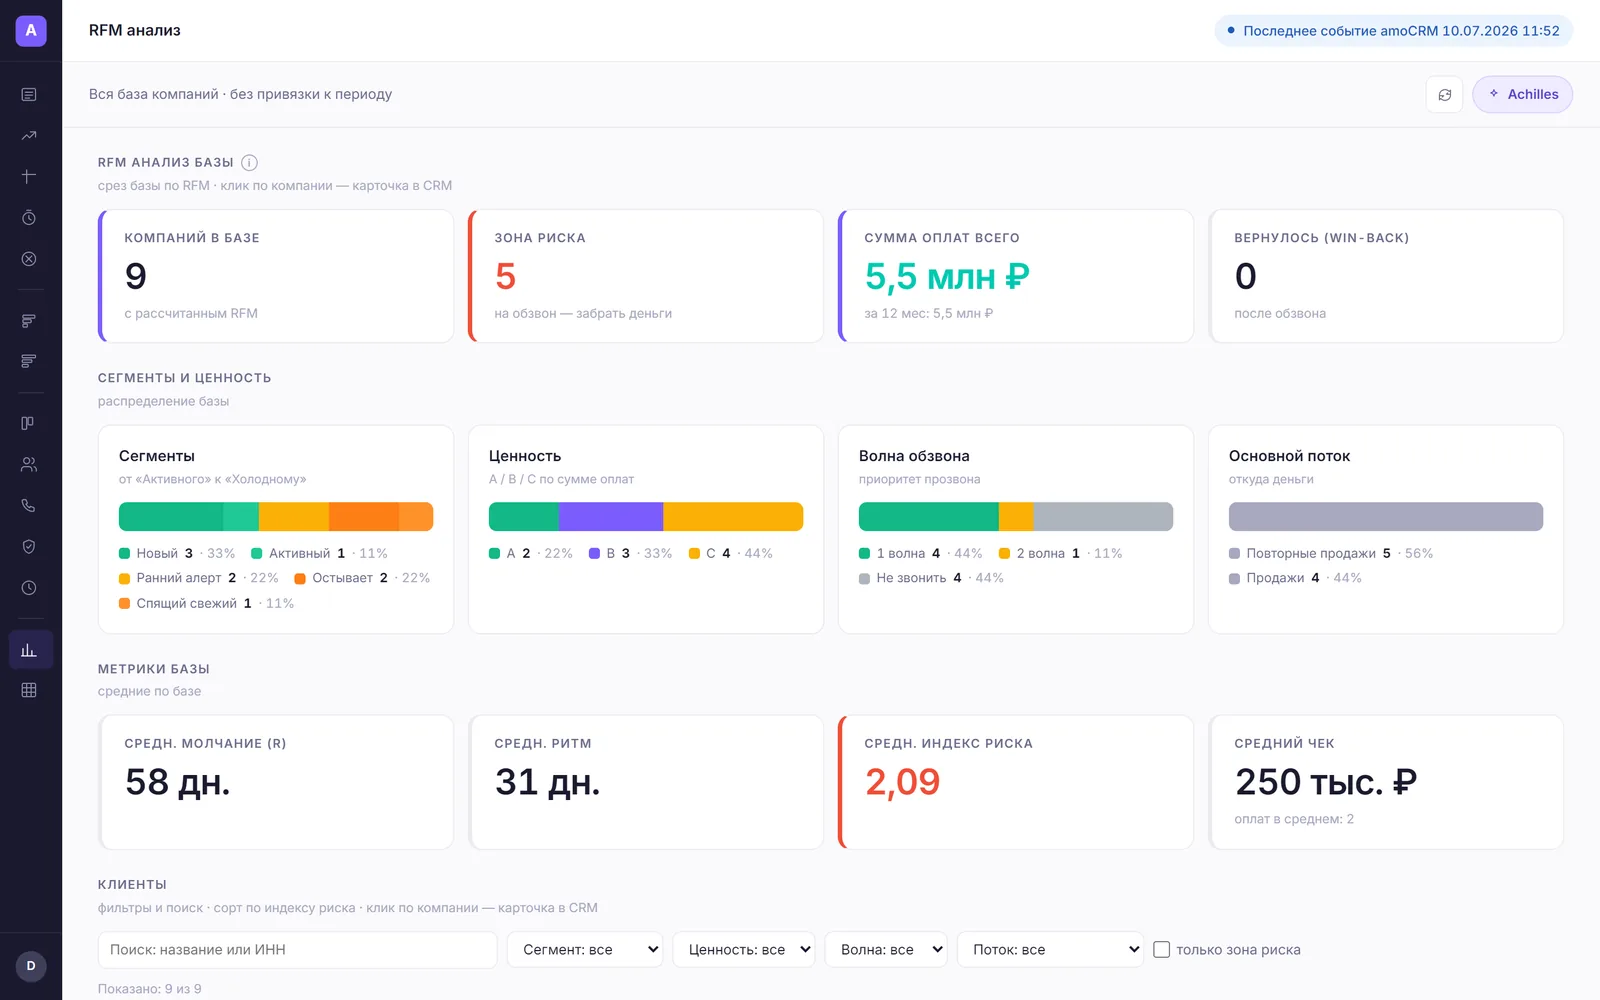Click the Активный 1 legend entry
Viewport: 1600px width, 1000px height.
point(319,553)
